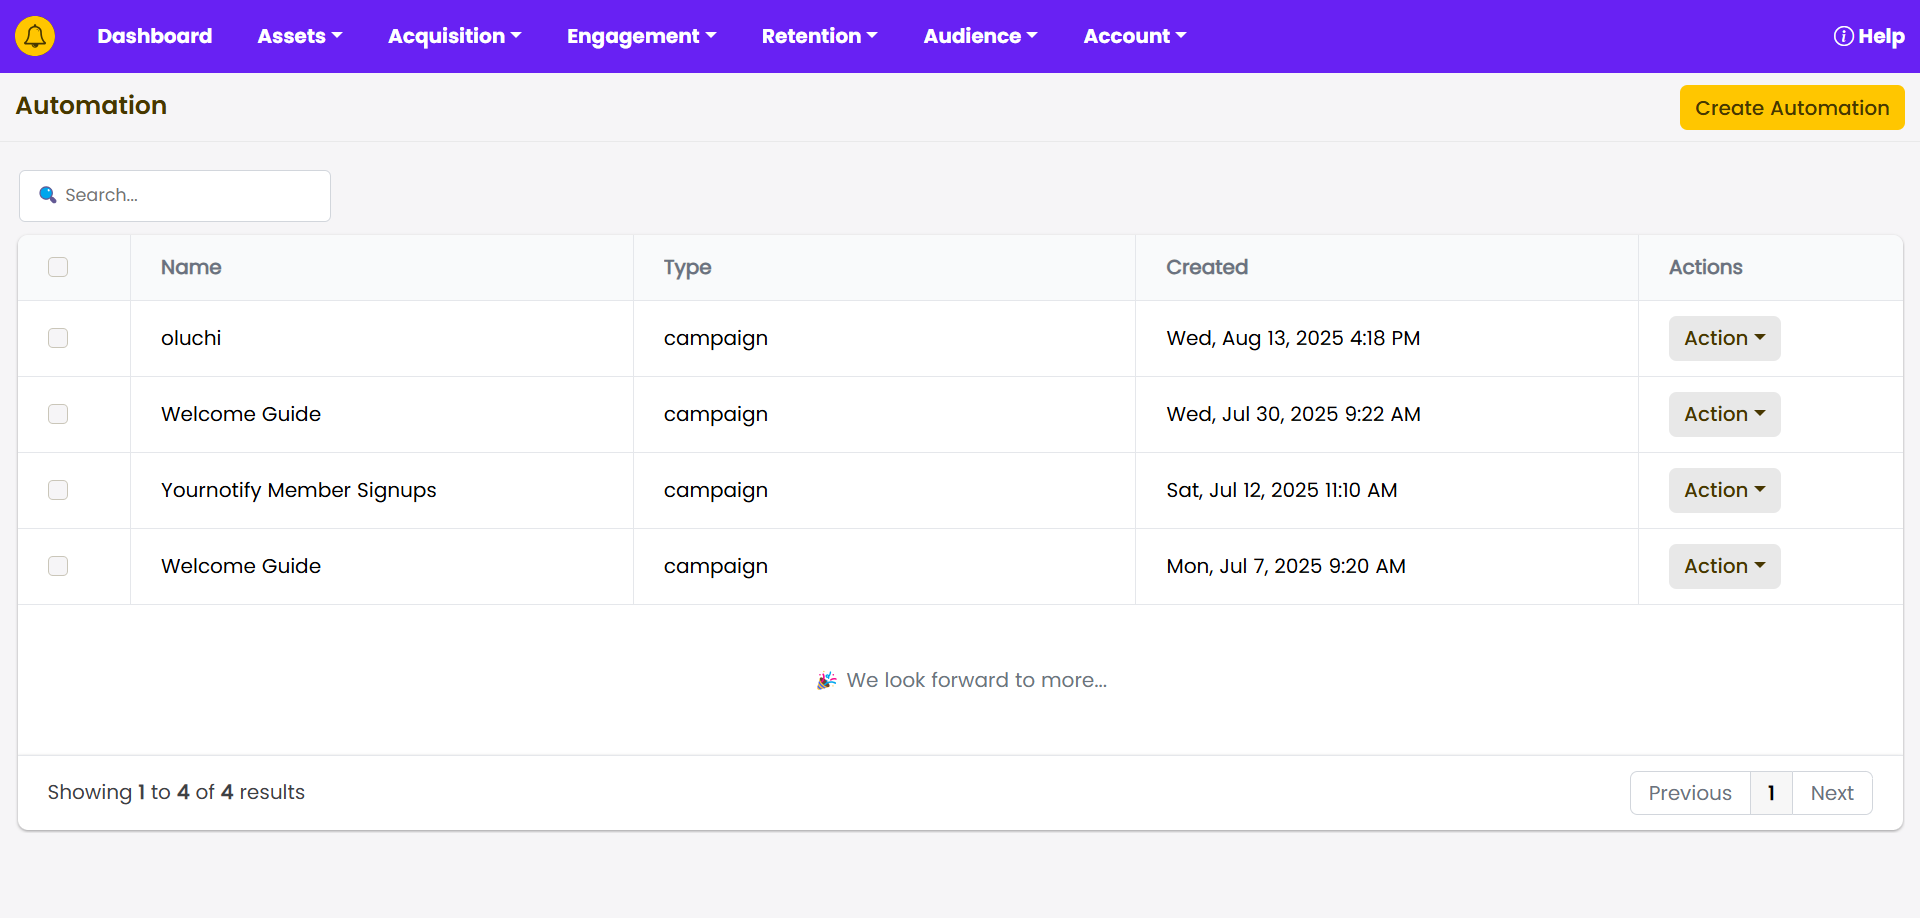1920x918 pixels.
Task: Open Action dropdown for Jul 30 Welcome Guide
Action: (x=1723, y=414)
